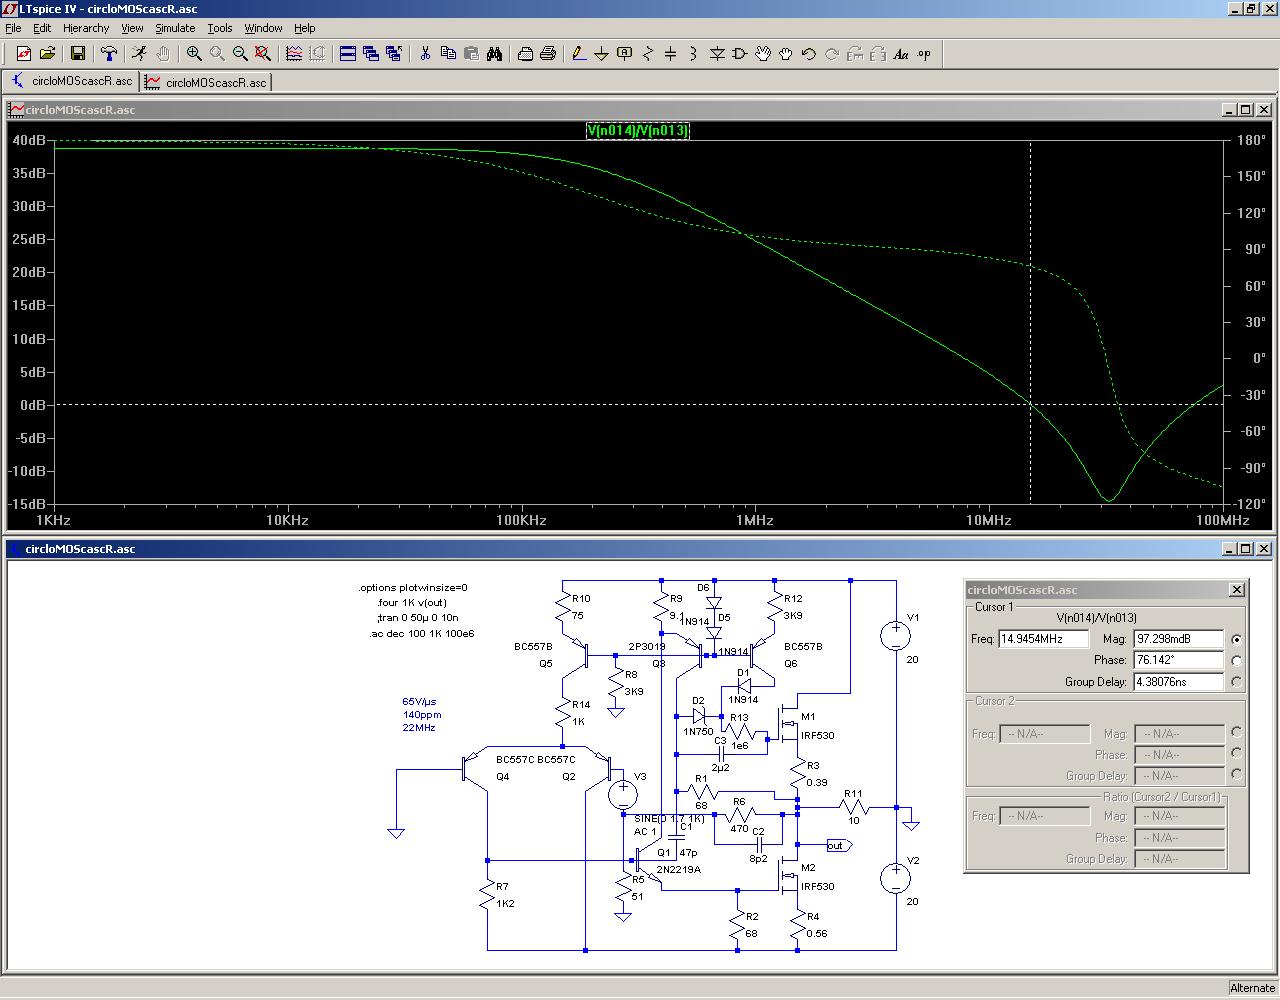Switch to second circloMOScascR.asc waveform tab
Screen dimensions: 1280x1000
pyautogui.click(x=206, y=82)
